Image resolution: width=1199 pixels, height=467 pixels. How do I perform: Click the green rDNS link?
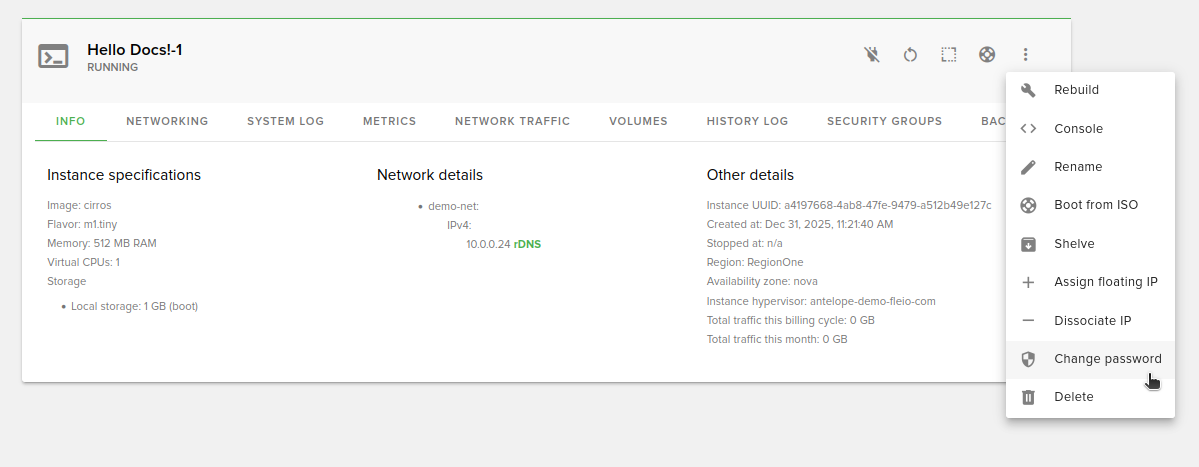pos(527,244)
